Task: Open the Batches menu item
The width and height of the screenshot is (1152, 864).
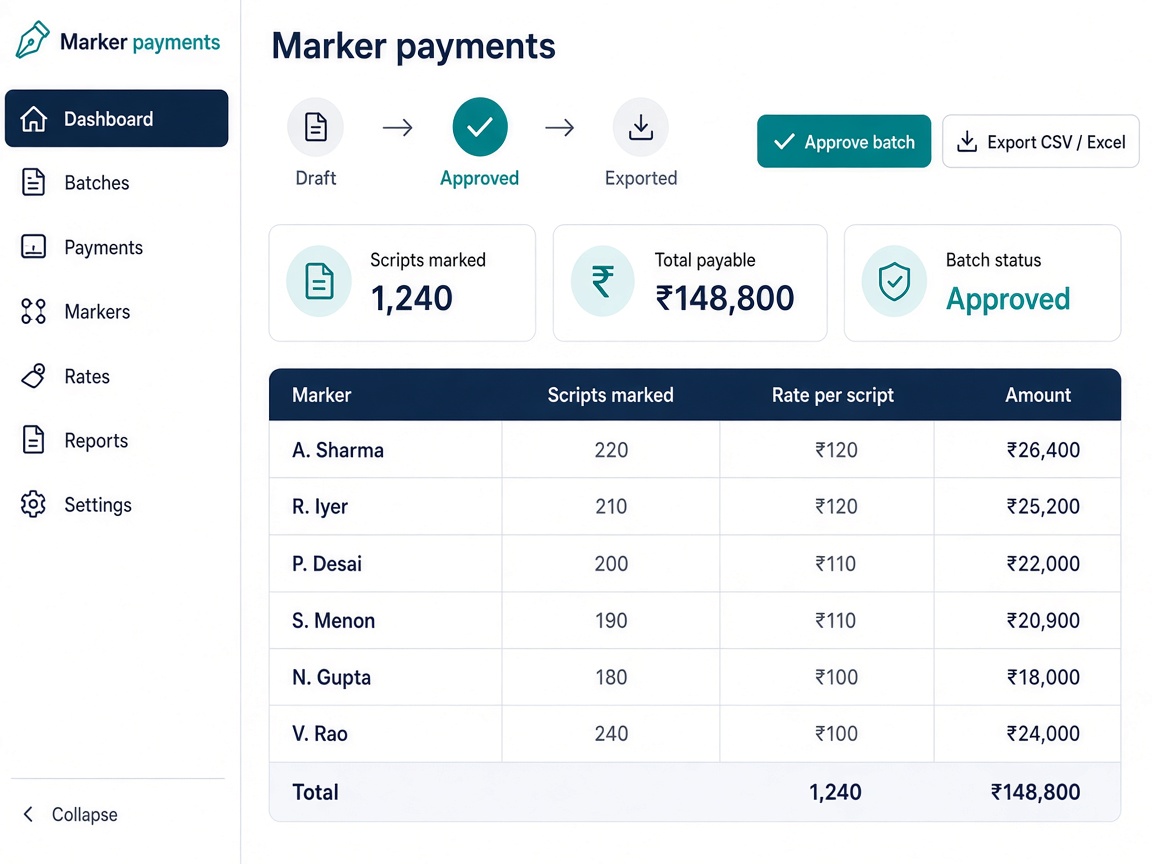Action: click(x=117, y=182)
